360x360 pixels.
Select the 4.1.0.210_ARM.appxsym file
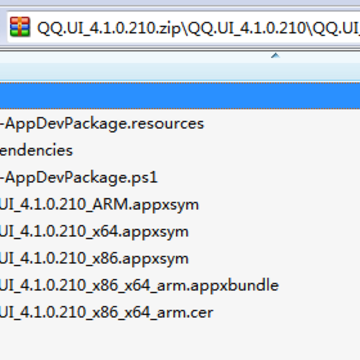(x=99, y=205)
